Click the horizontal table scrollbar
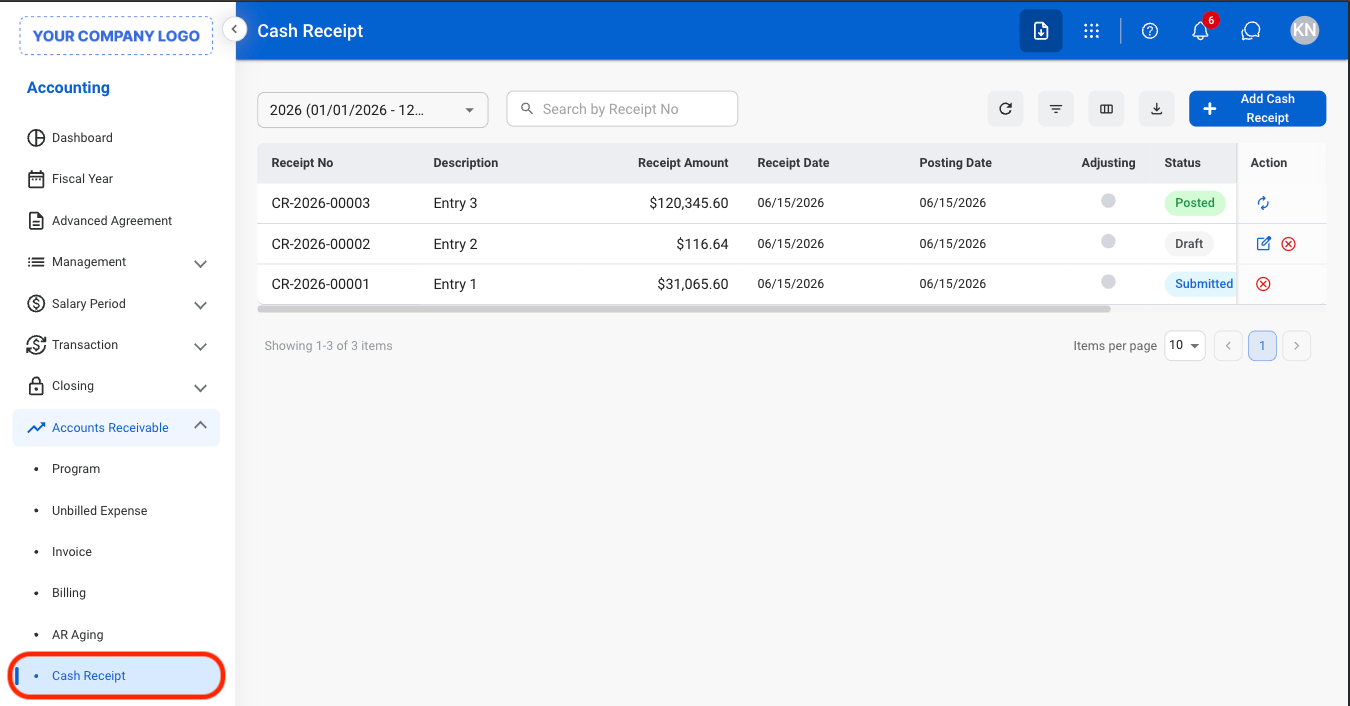1350x706 pixels. click(x=684, y=309)
